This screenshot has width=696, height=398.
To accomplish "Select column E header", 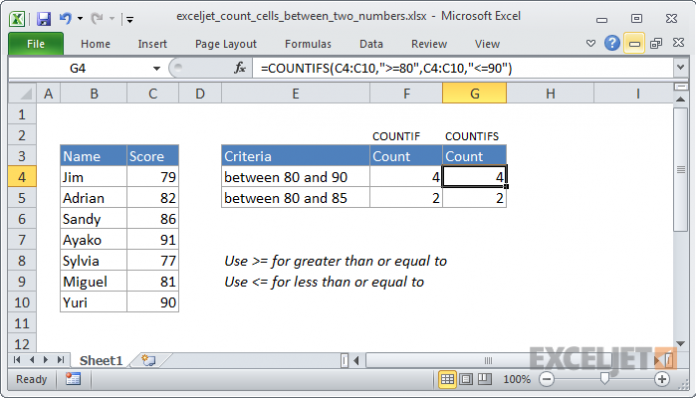I will (x=296, y=94).
